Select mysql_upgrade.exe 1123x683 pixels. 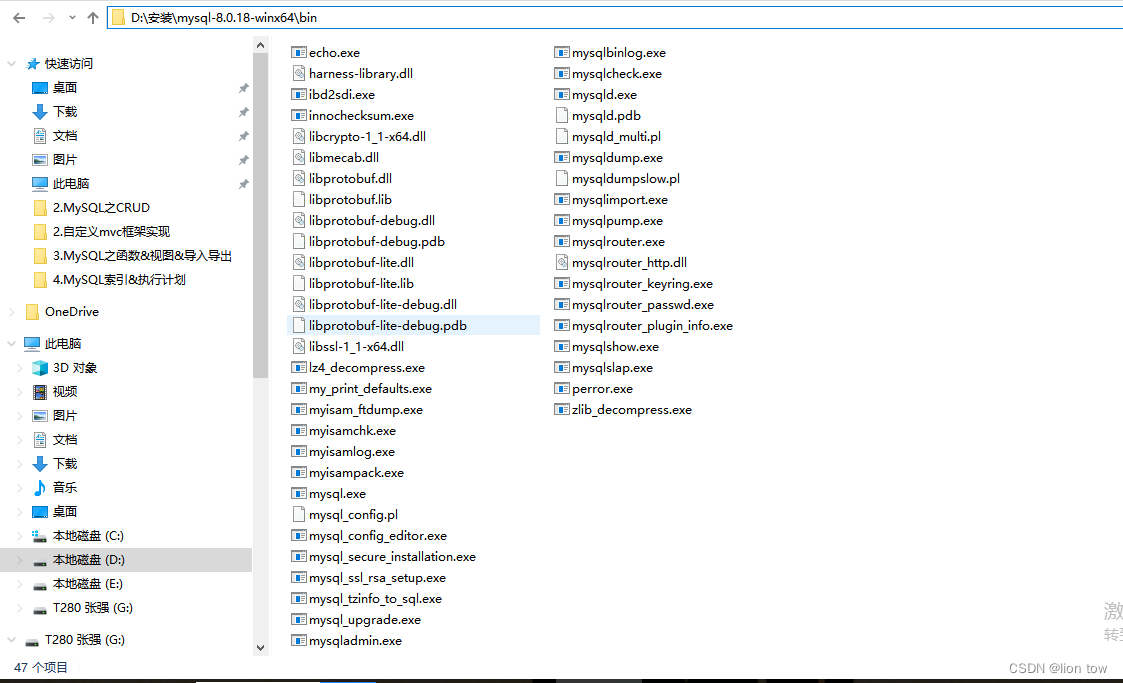pyautogui.click(x=365, y=619)
